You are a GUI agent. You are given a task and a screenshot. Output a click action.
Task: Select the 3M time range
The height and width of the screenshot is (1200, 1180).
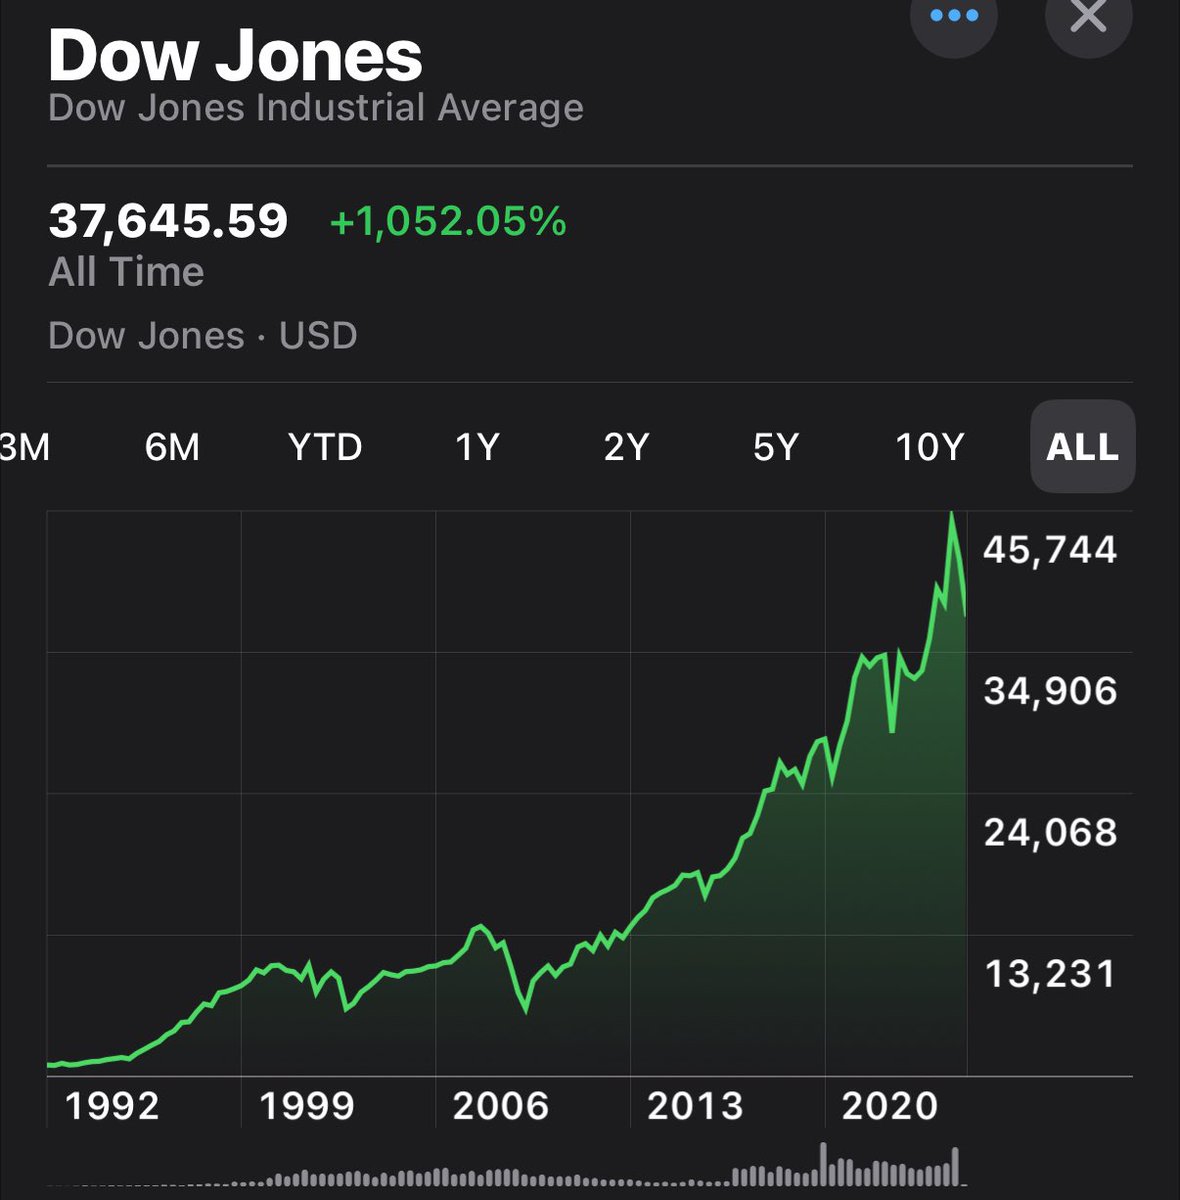24,447
